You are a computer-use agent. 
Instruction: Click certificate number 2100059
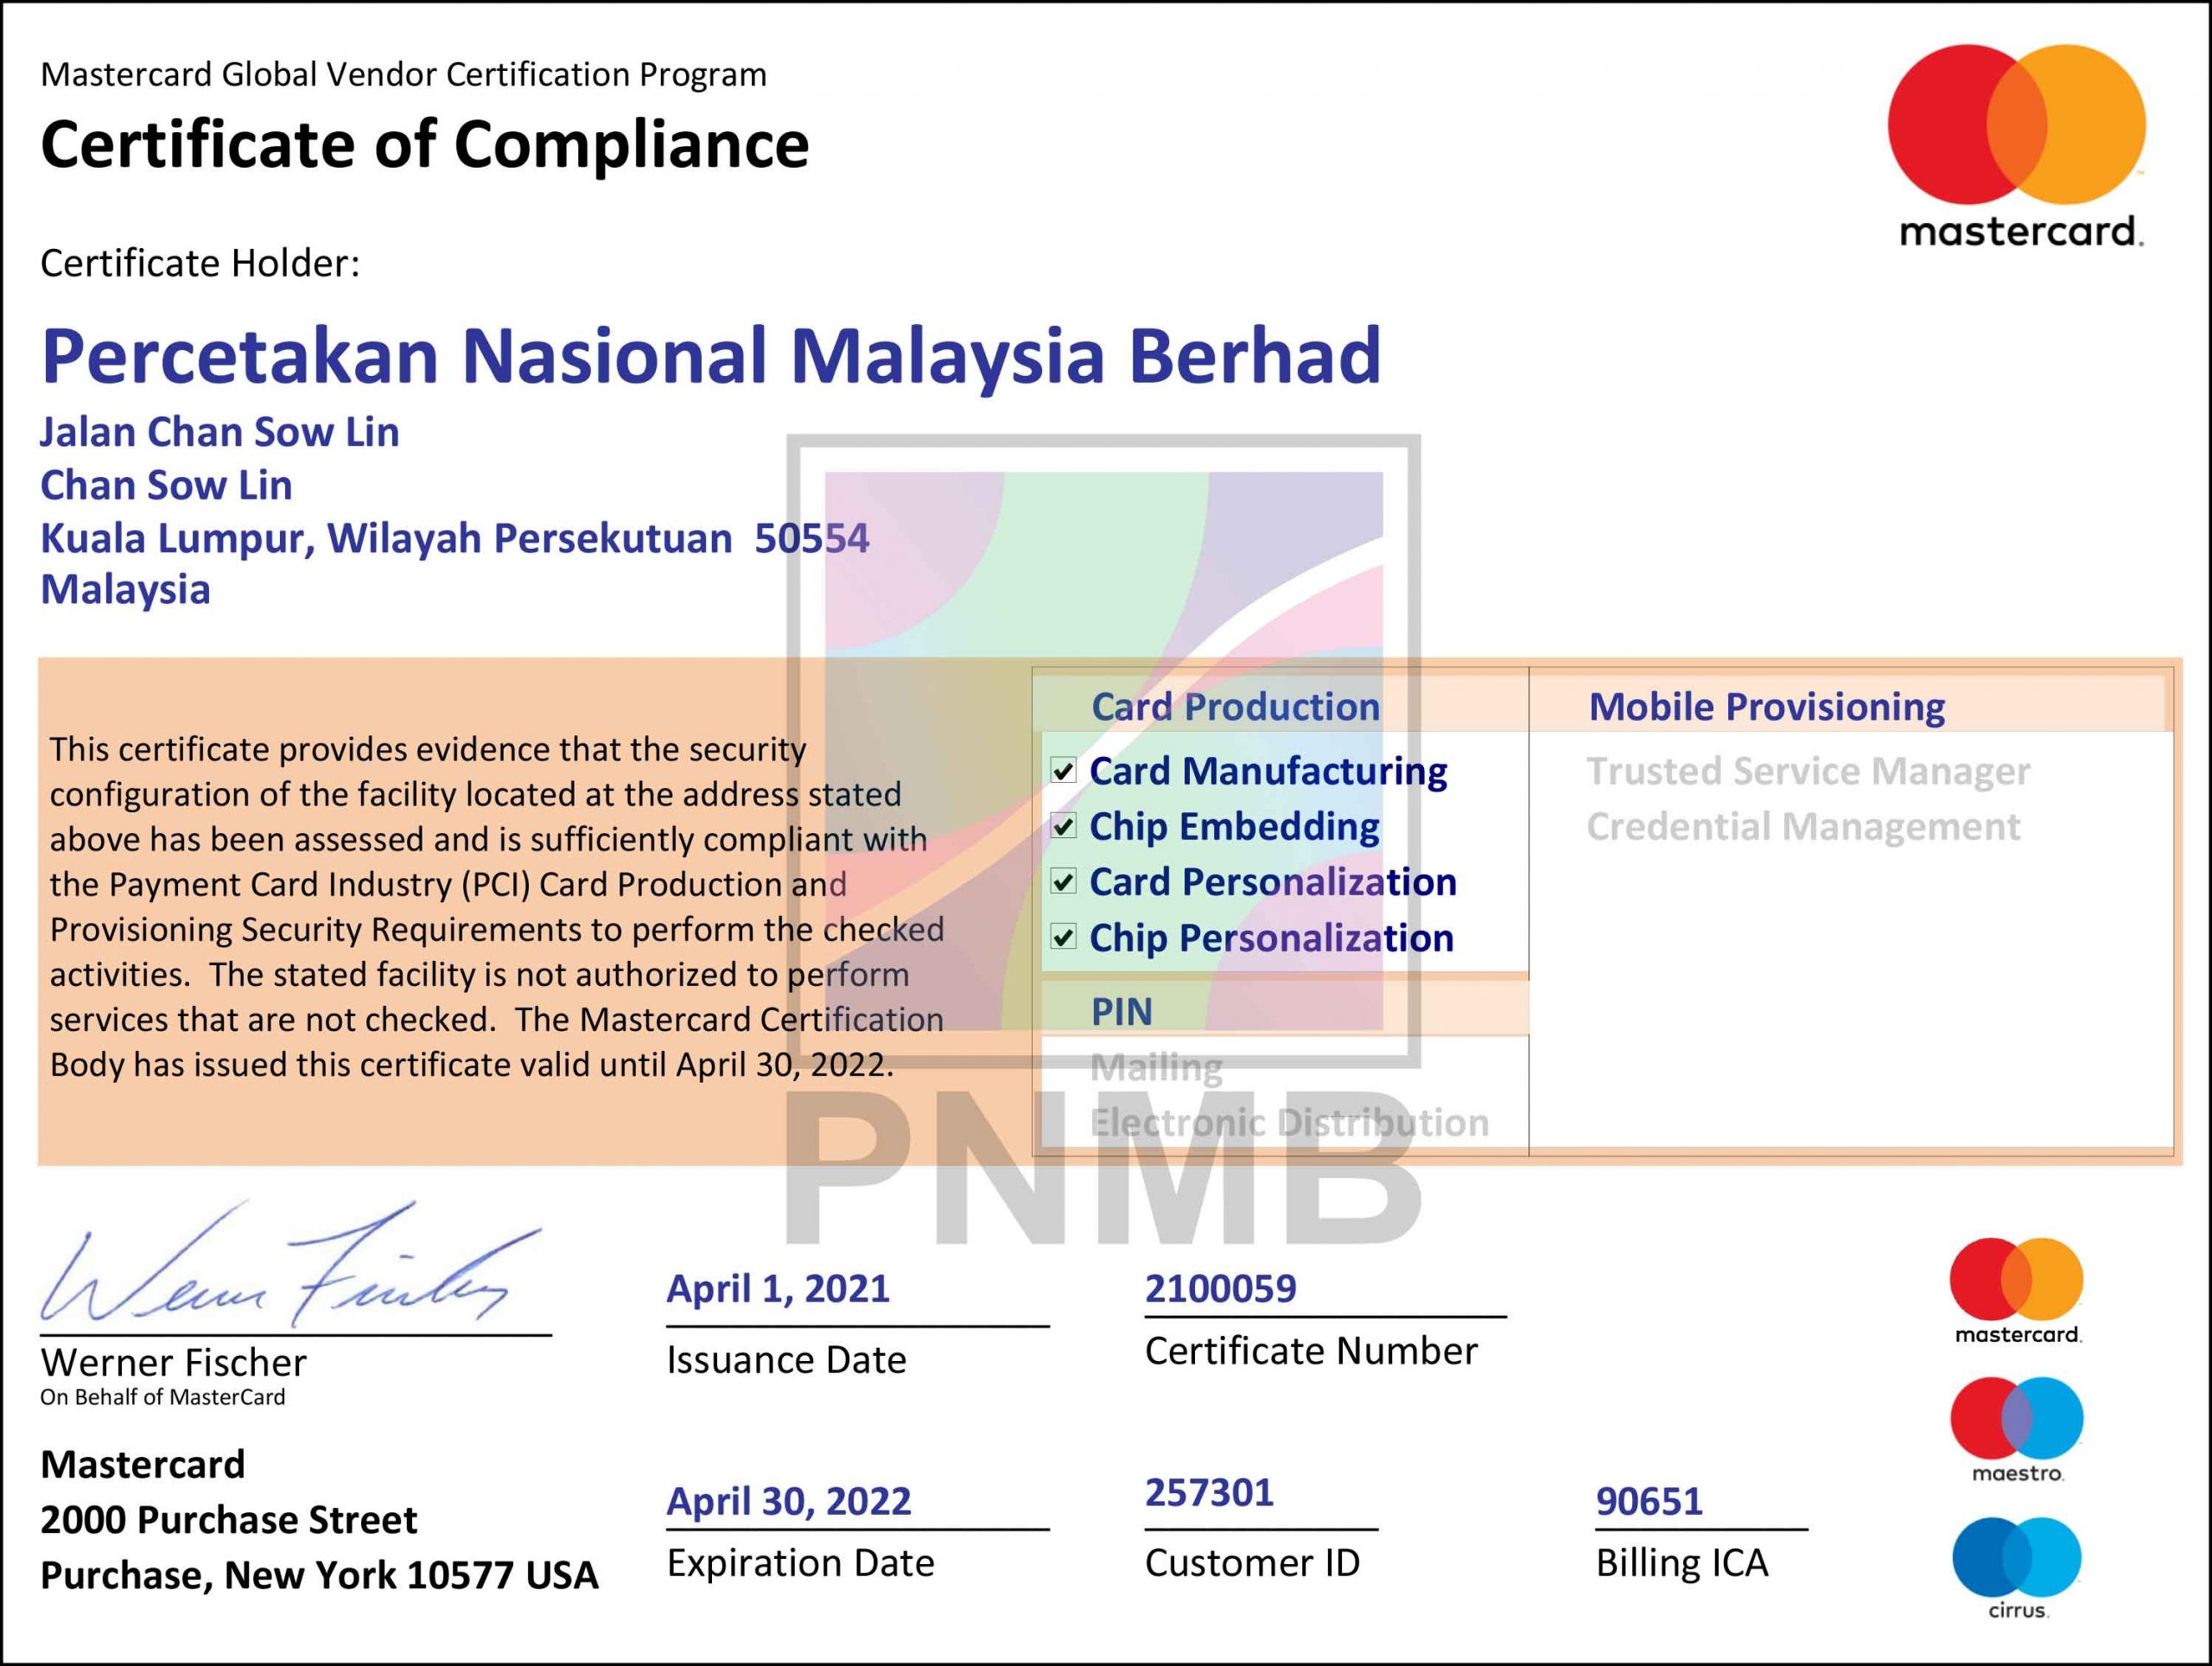(x=1220, y=1289)
